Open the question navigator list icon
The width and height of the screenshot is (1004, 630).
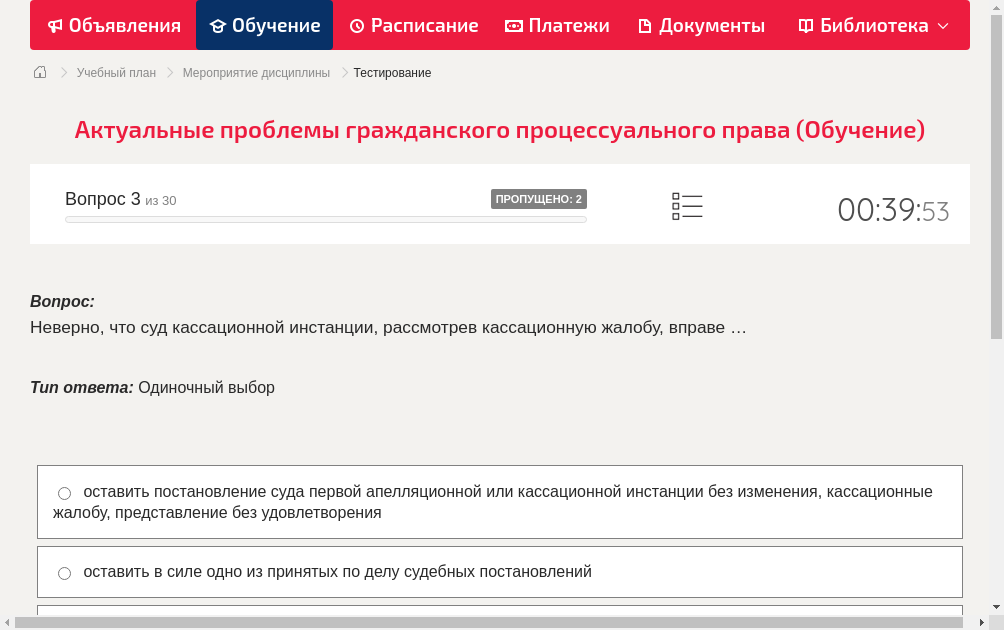[687, 205]
